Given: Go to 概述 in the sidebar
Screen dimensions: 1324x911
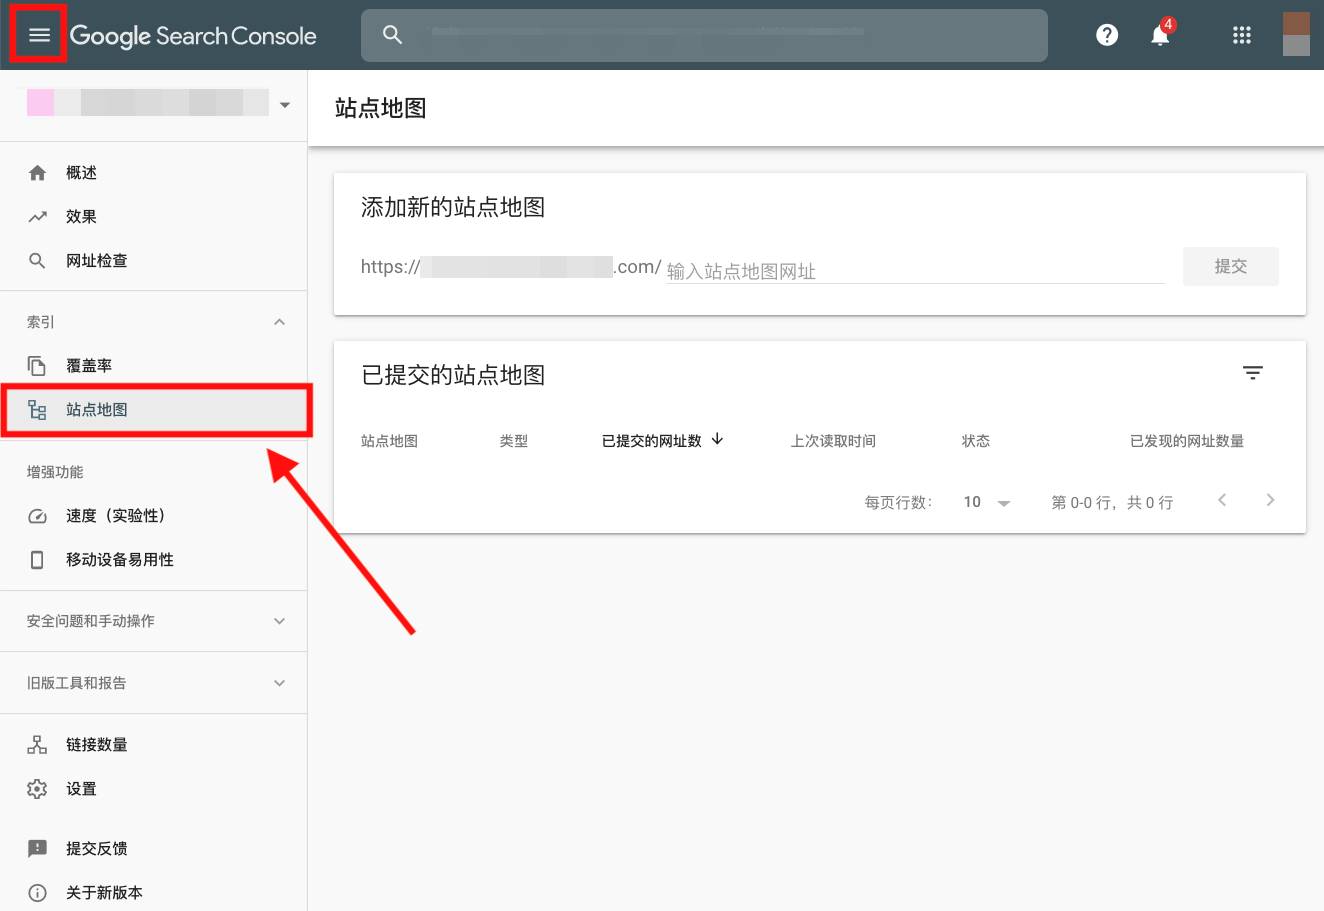Looking at the screenshot, I should pos(81,173).
